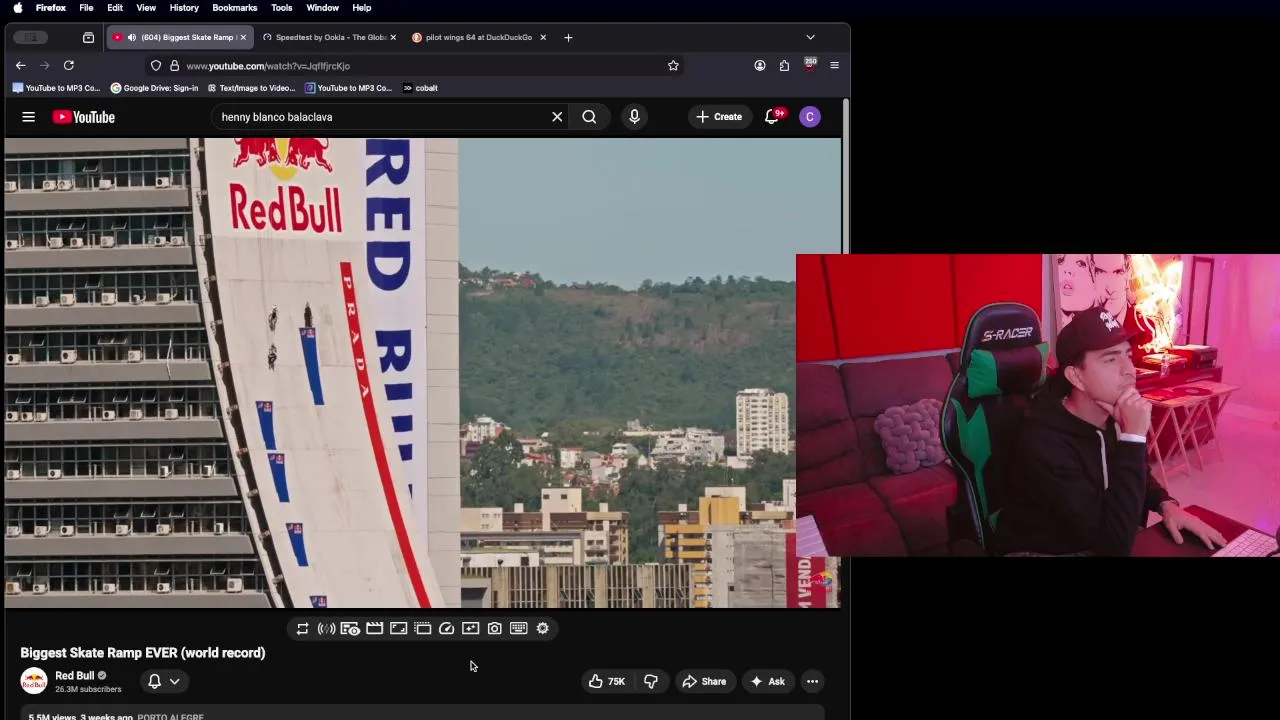This screenshot has width=1280, height=720.
Task: Open the Window menu
Action: tap(322, 8)
